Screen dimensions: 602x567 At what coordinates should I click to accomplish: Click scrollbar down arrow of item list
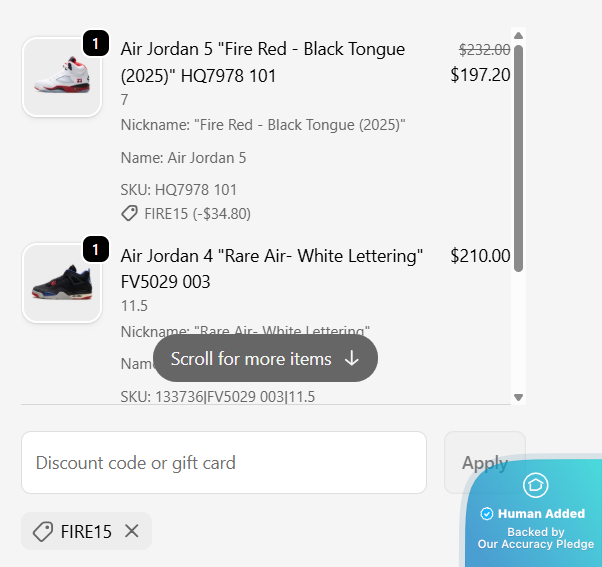coord(518,397)
